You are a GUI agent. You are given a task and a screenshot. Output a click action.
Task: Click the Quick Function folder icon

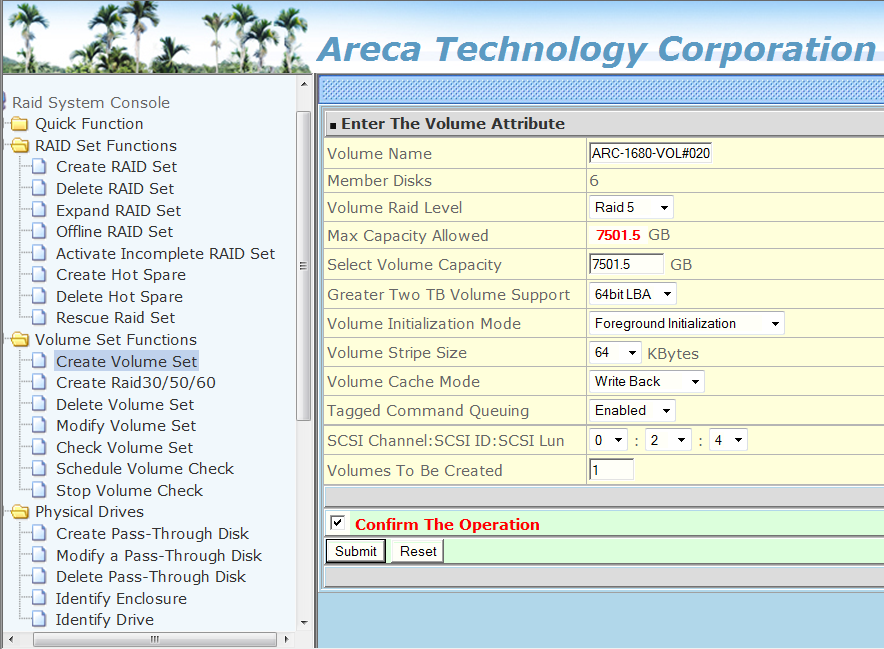coord(19,124)
